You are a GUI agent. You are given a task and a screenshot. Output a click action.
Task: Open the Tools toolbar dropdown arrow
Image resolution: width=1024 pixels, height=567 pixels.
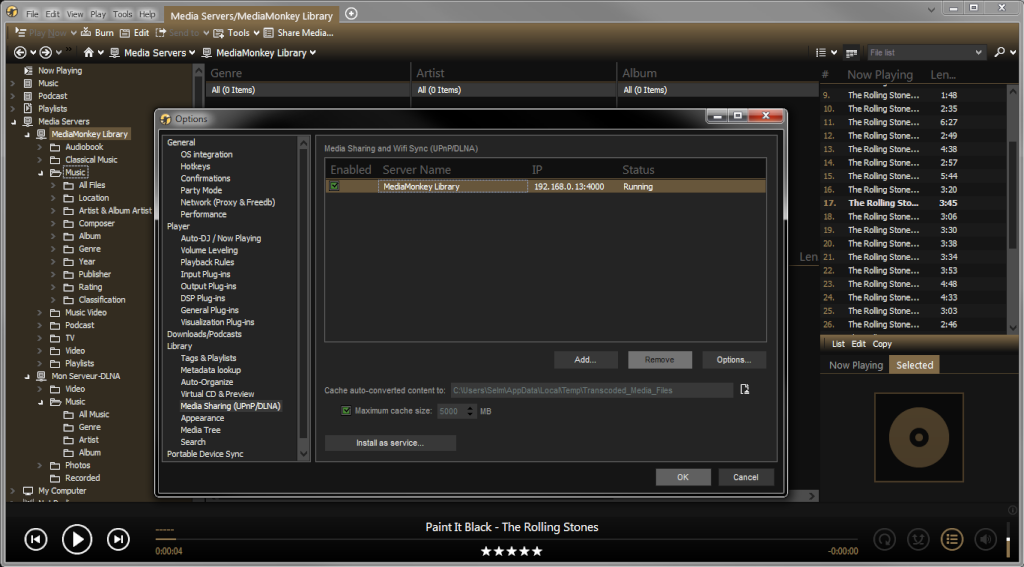257,33
